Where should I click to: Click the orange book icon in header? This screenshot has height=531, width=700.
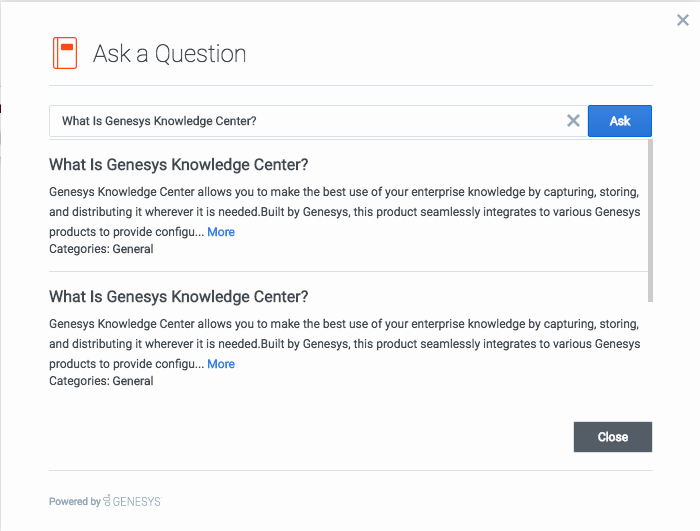tap(65, 53)
